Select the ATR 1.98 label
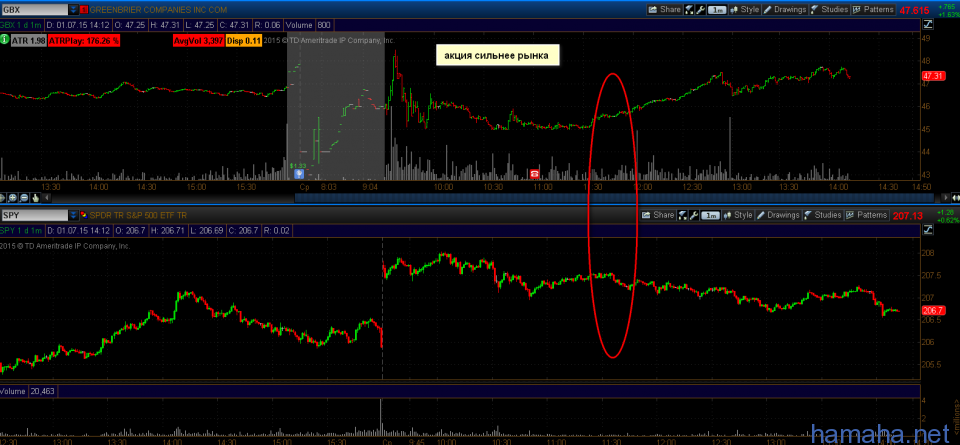This screenshot has height=445, width=960. 27,40
